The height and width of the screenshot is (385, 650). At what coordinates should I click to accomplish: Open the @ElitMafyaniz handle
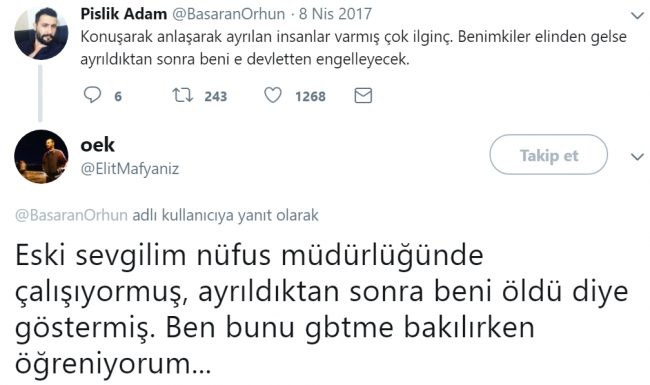130,169
